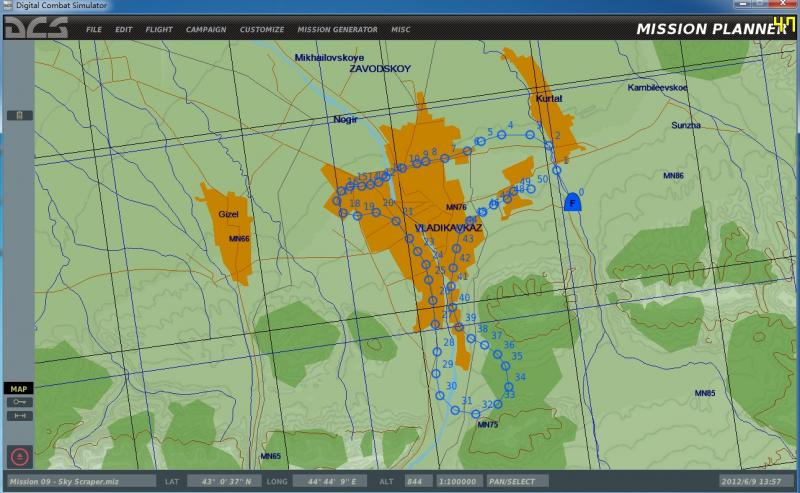Select waypoint 33 on the route
The height and width of the screenshot is (493, 800).
498,403
